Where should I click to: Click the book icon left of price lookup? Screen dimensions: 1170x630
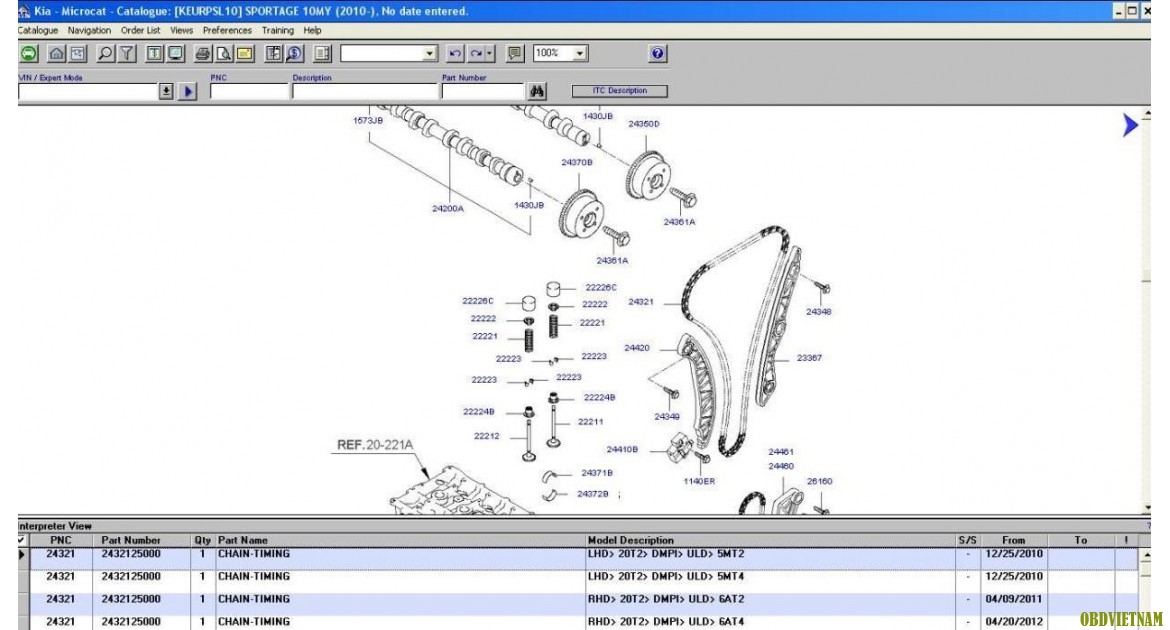[x=273, y=54]
